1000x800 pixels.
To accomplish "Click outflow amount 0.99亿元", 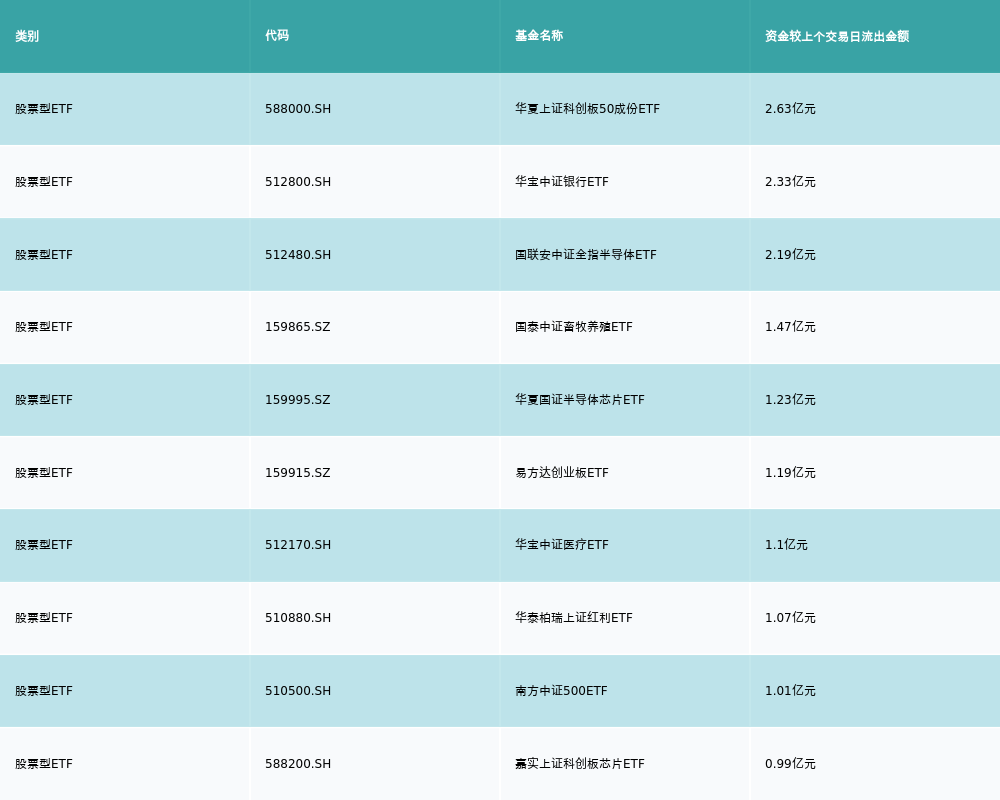I will pyautogui.click(x=790, y=764).
